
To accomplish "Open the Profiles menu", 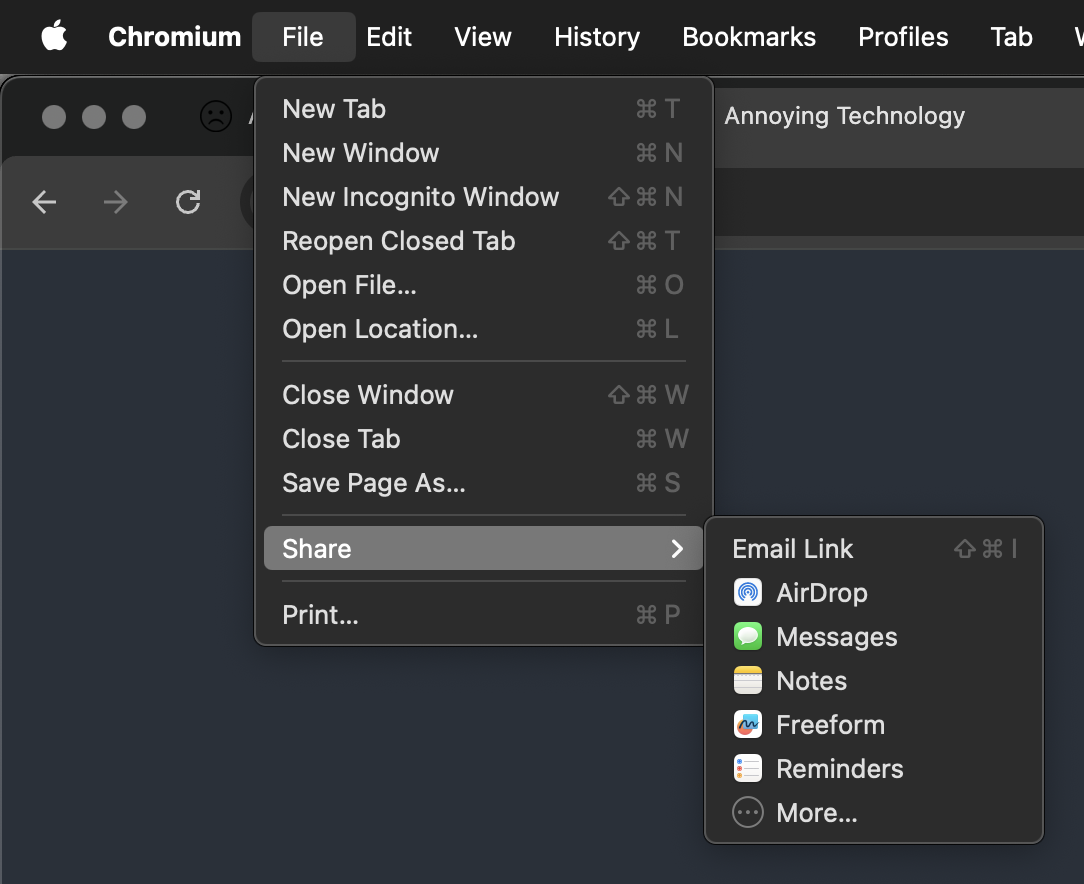I will pyautogui.click(x=903, y=37).
